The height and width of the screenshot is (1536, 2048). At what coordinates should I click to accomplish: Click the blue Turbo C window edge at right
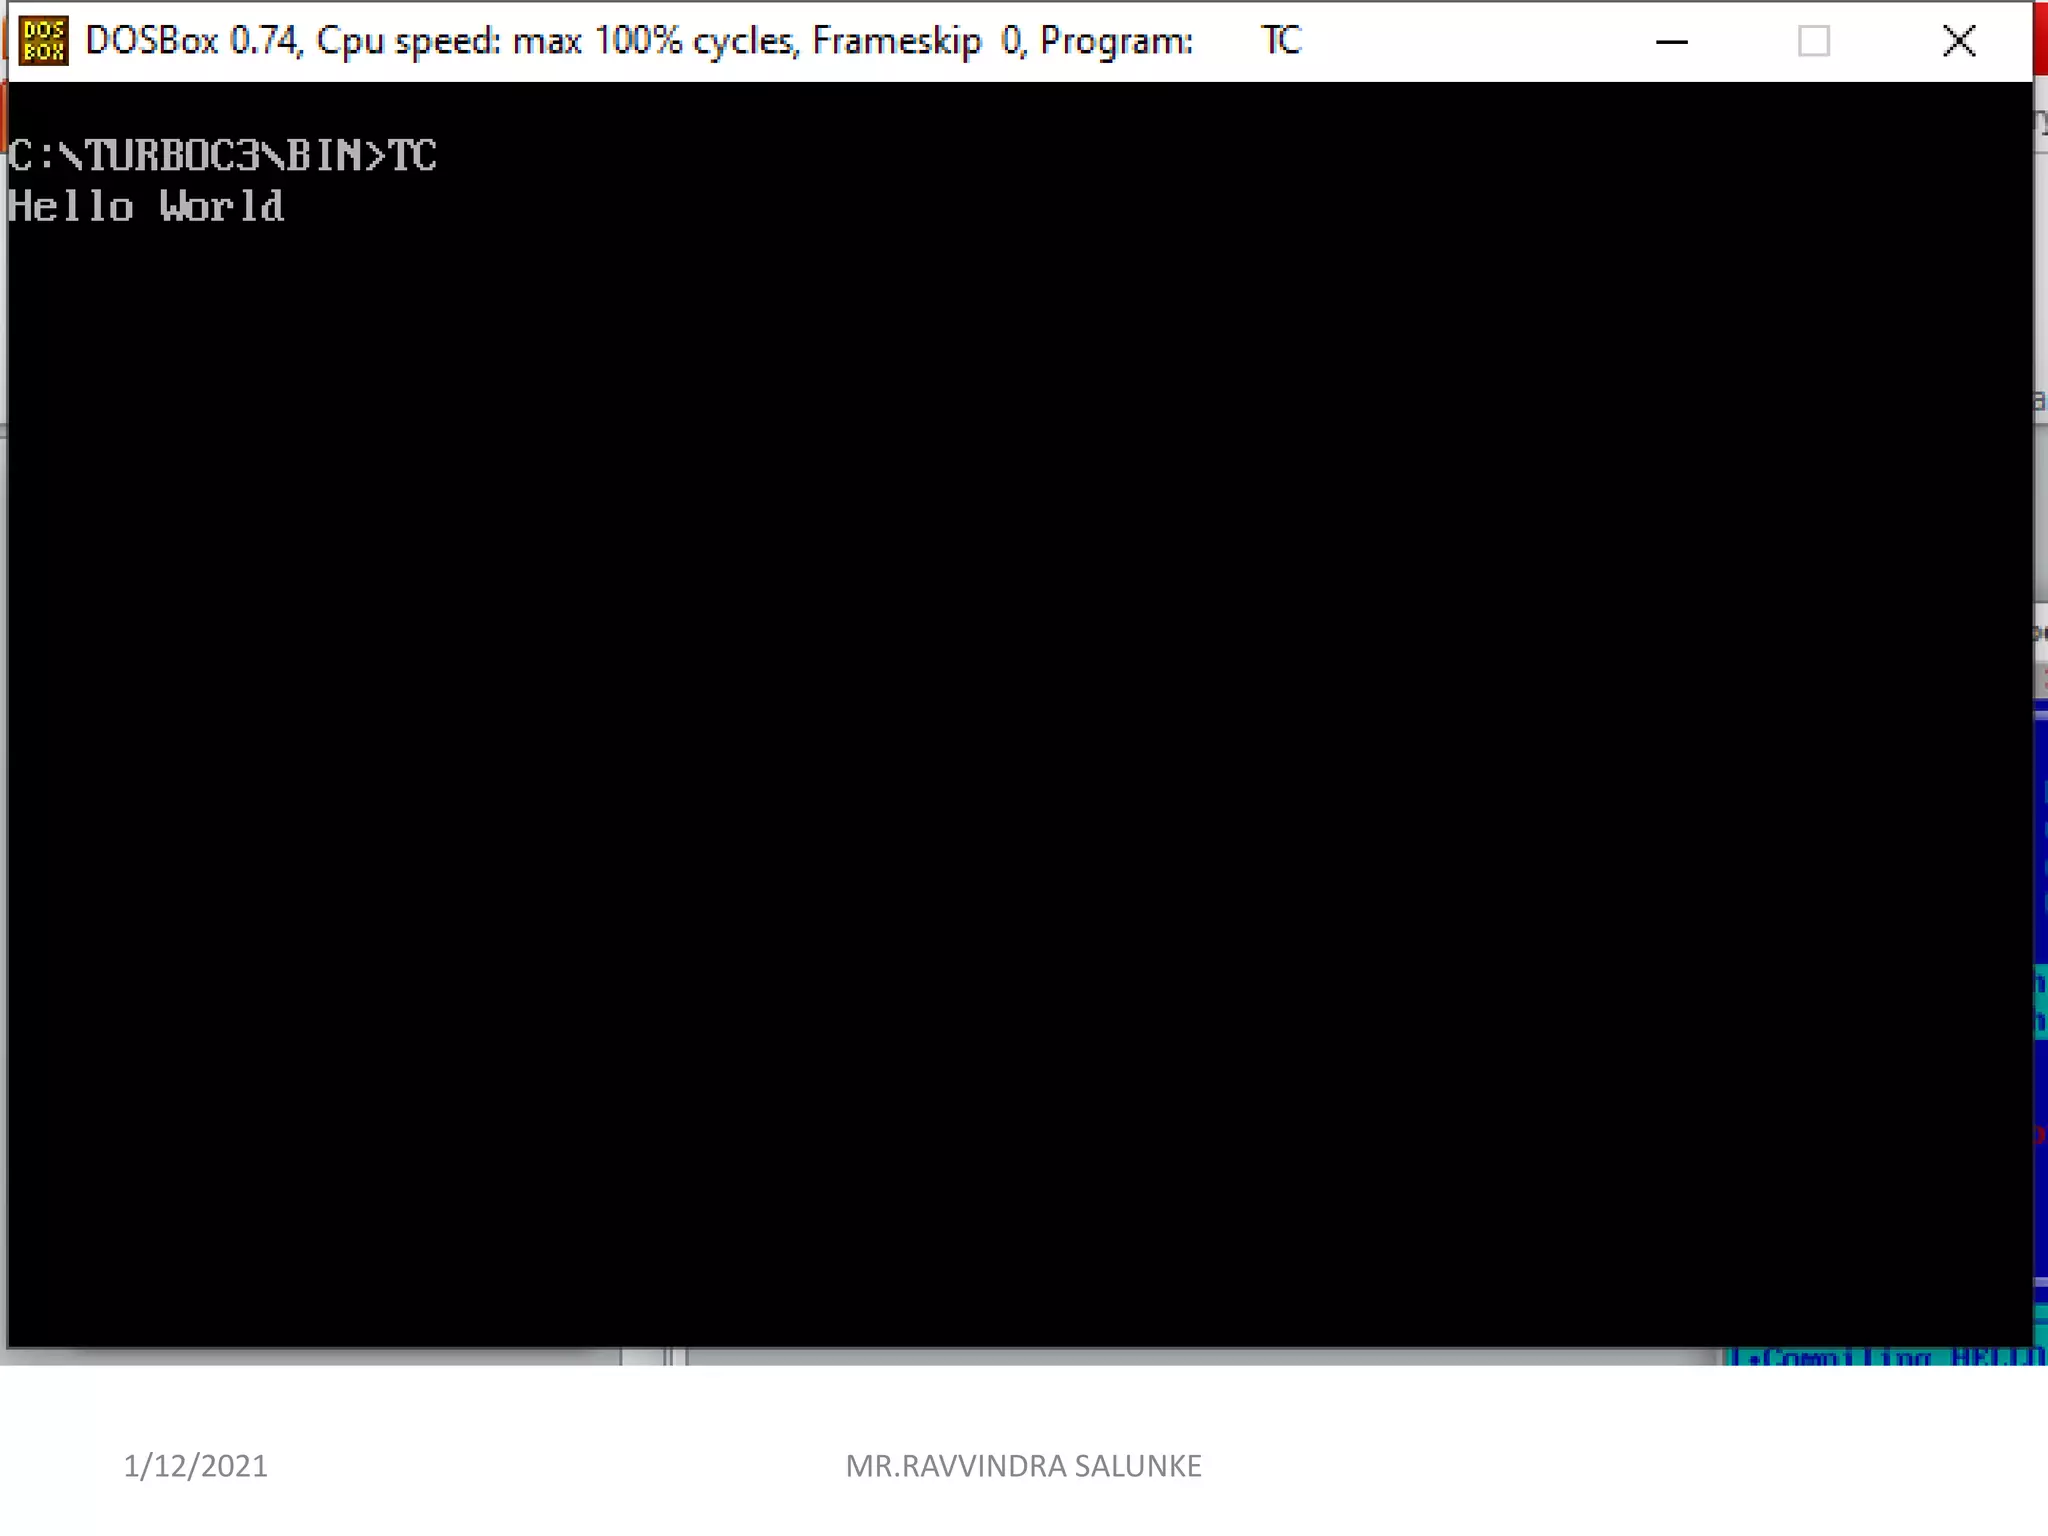2041,850
